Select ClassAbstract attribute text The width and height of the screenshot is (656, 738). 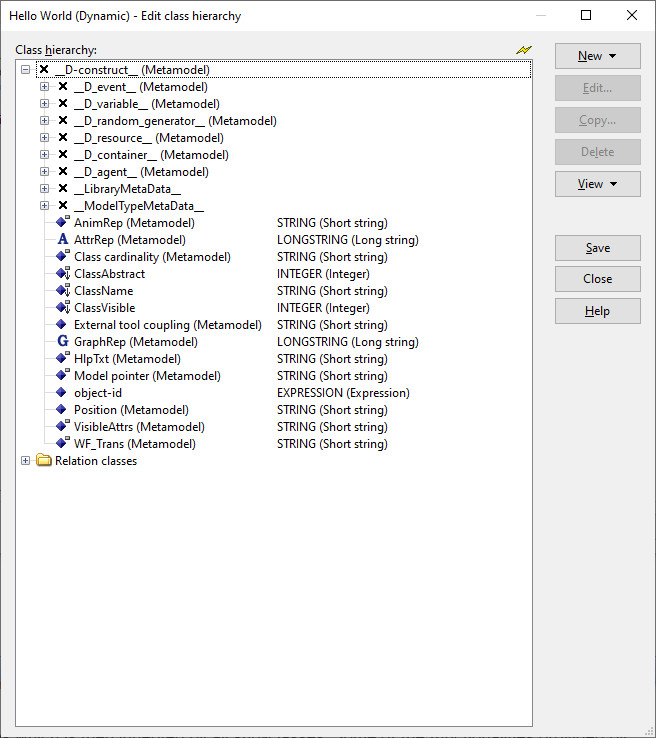(109, 273)
